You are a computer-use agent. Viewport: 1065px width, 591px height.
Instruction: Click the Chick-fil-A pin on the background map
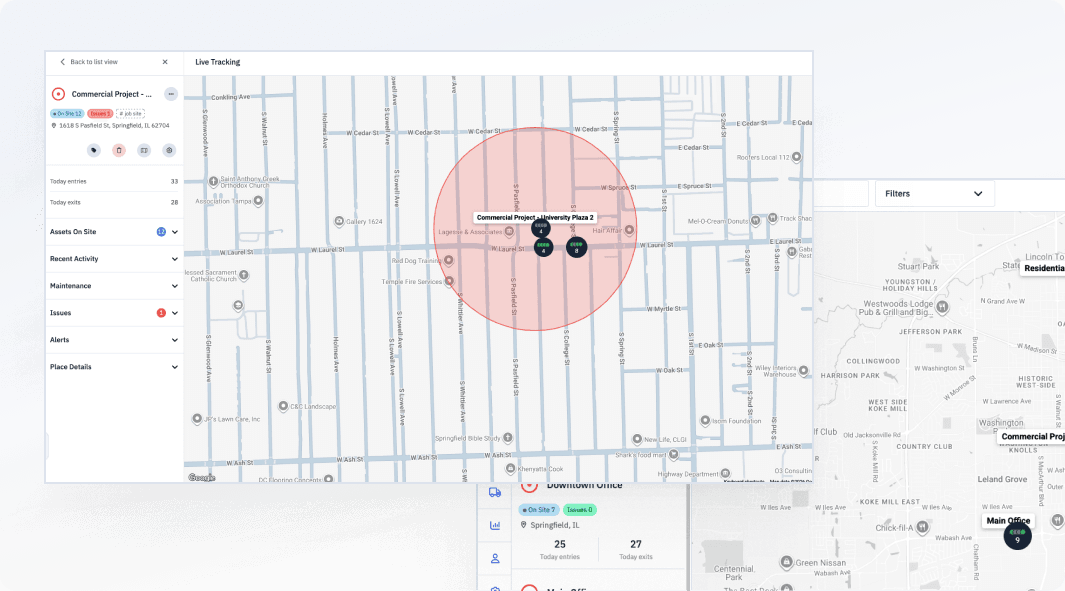pos(922,527)
